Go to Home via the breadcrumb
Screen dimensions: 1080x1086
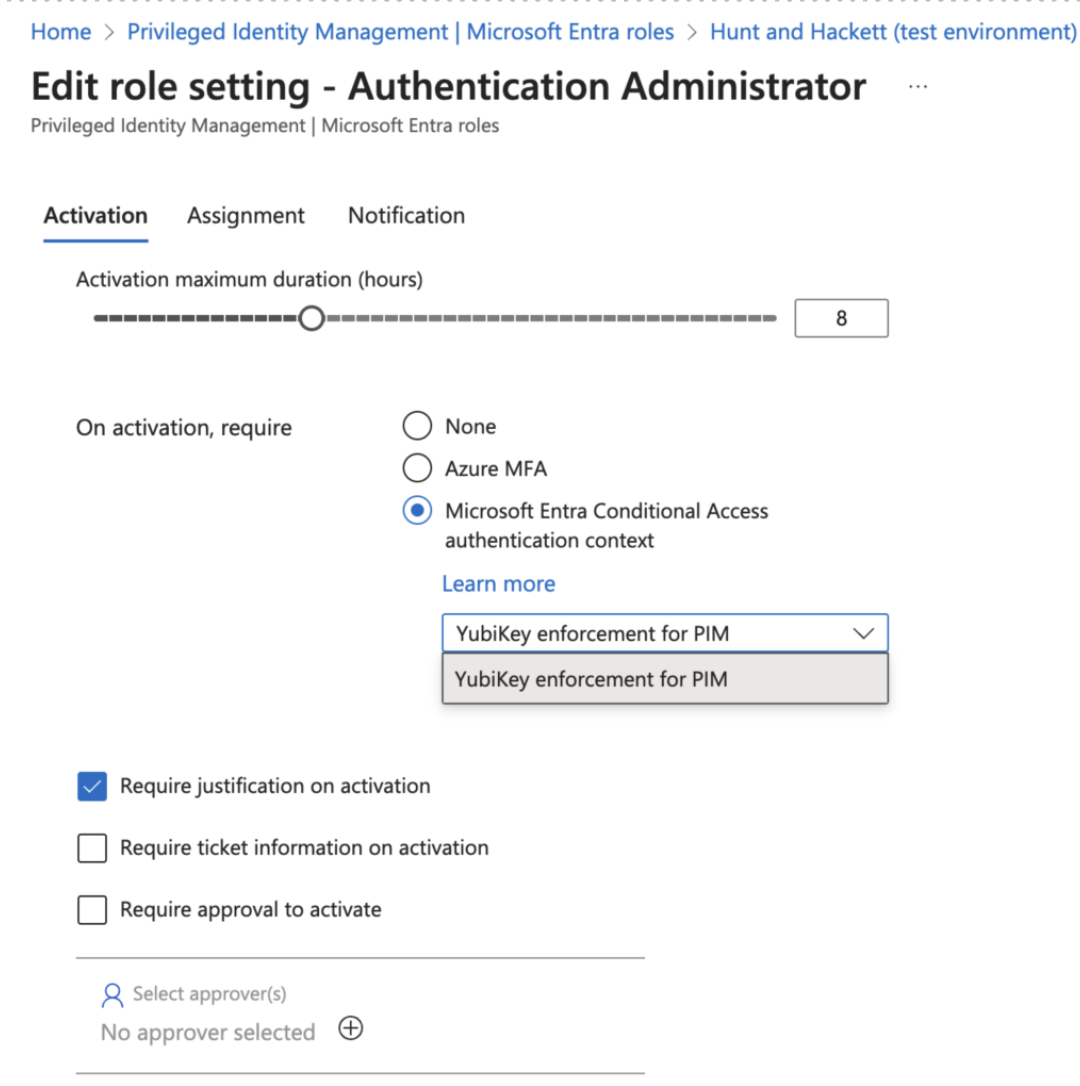pos(60,31)
